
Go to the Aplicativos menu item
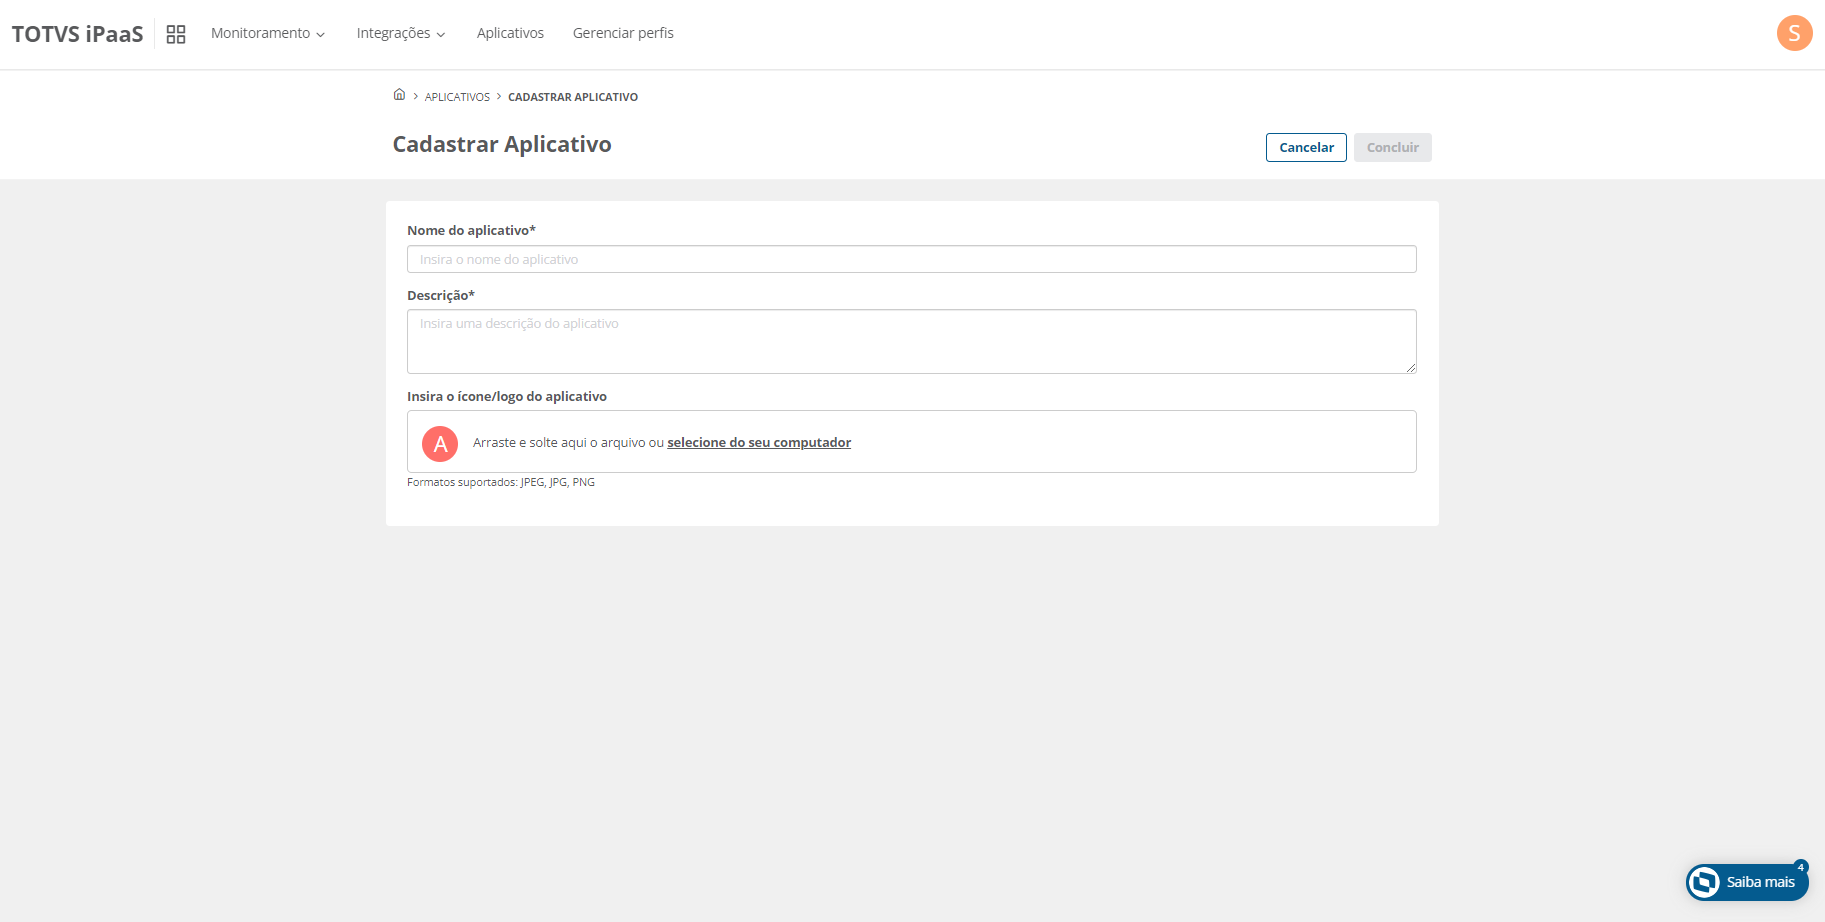[510, 33]
